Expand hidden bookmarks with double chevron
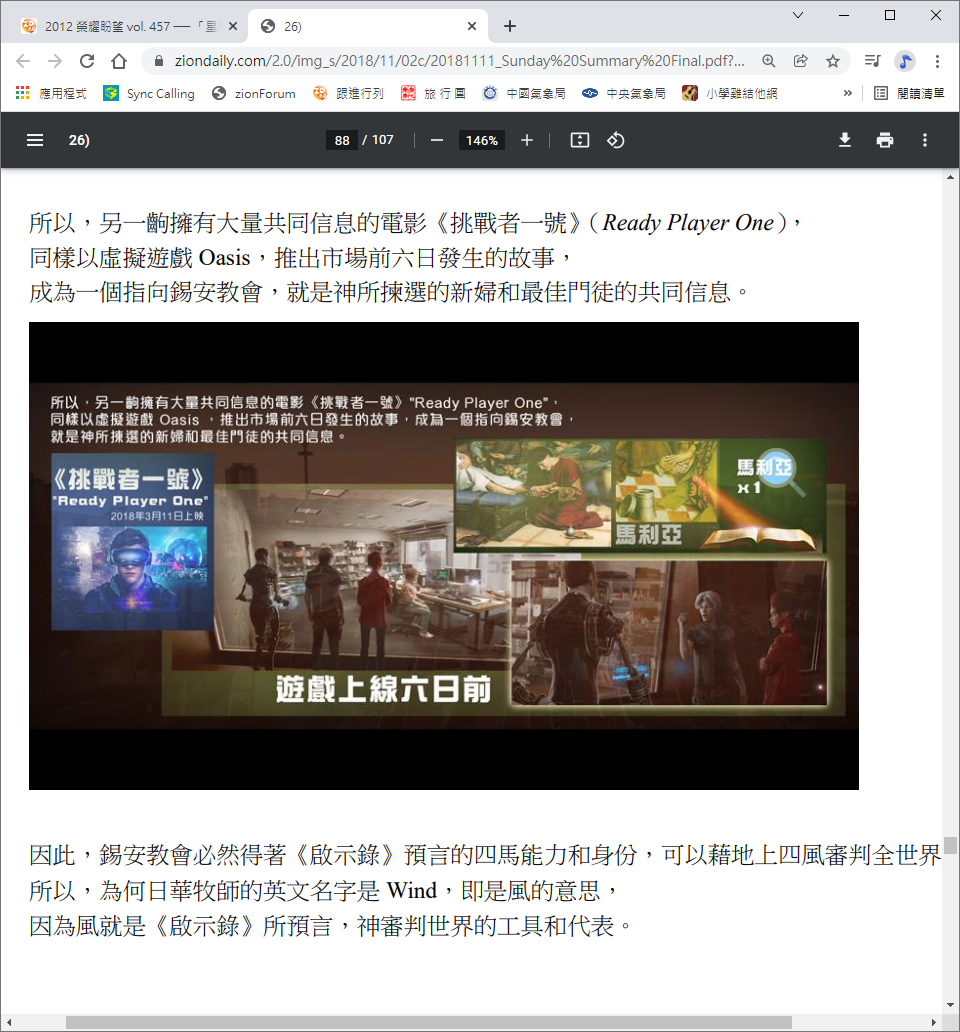The image size is (960, 1032). coord(848,93)
